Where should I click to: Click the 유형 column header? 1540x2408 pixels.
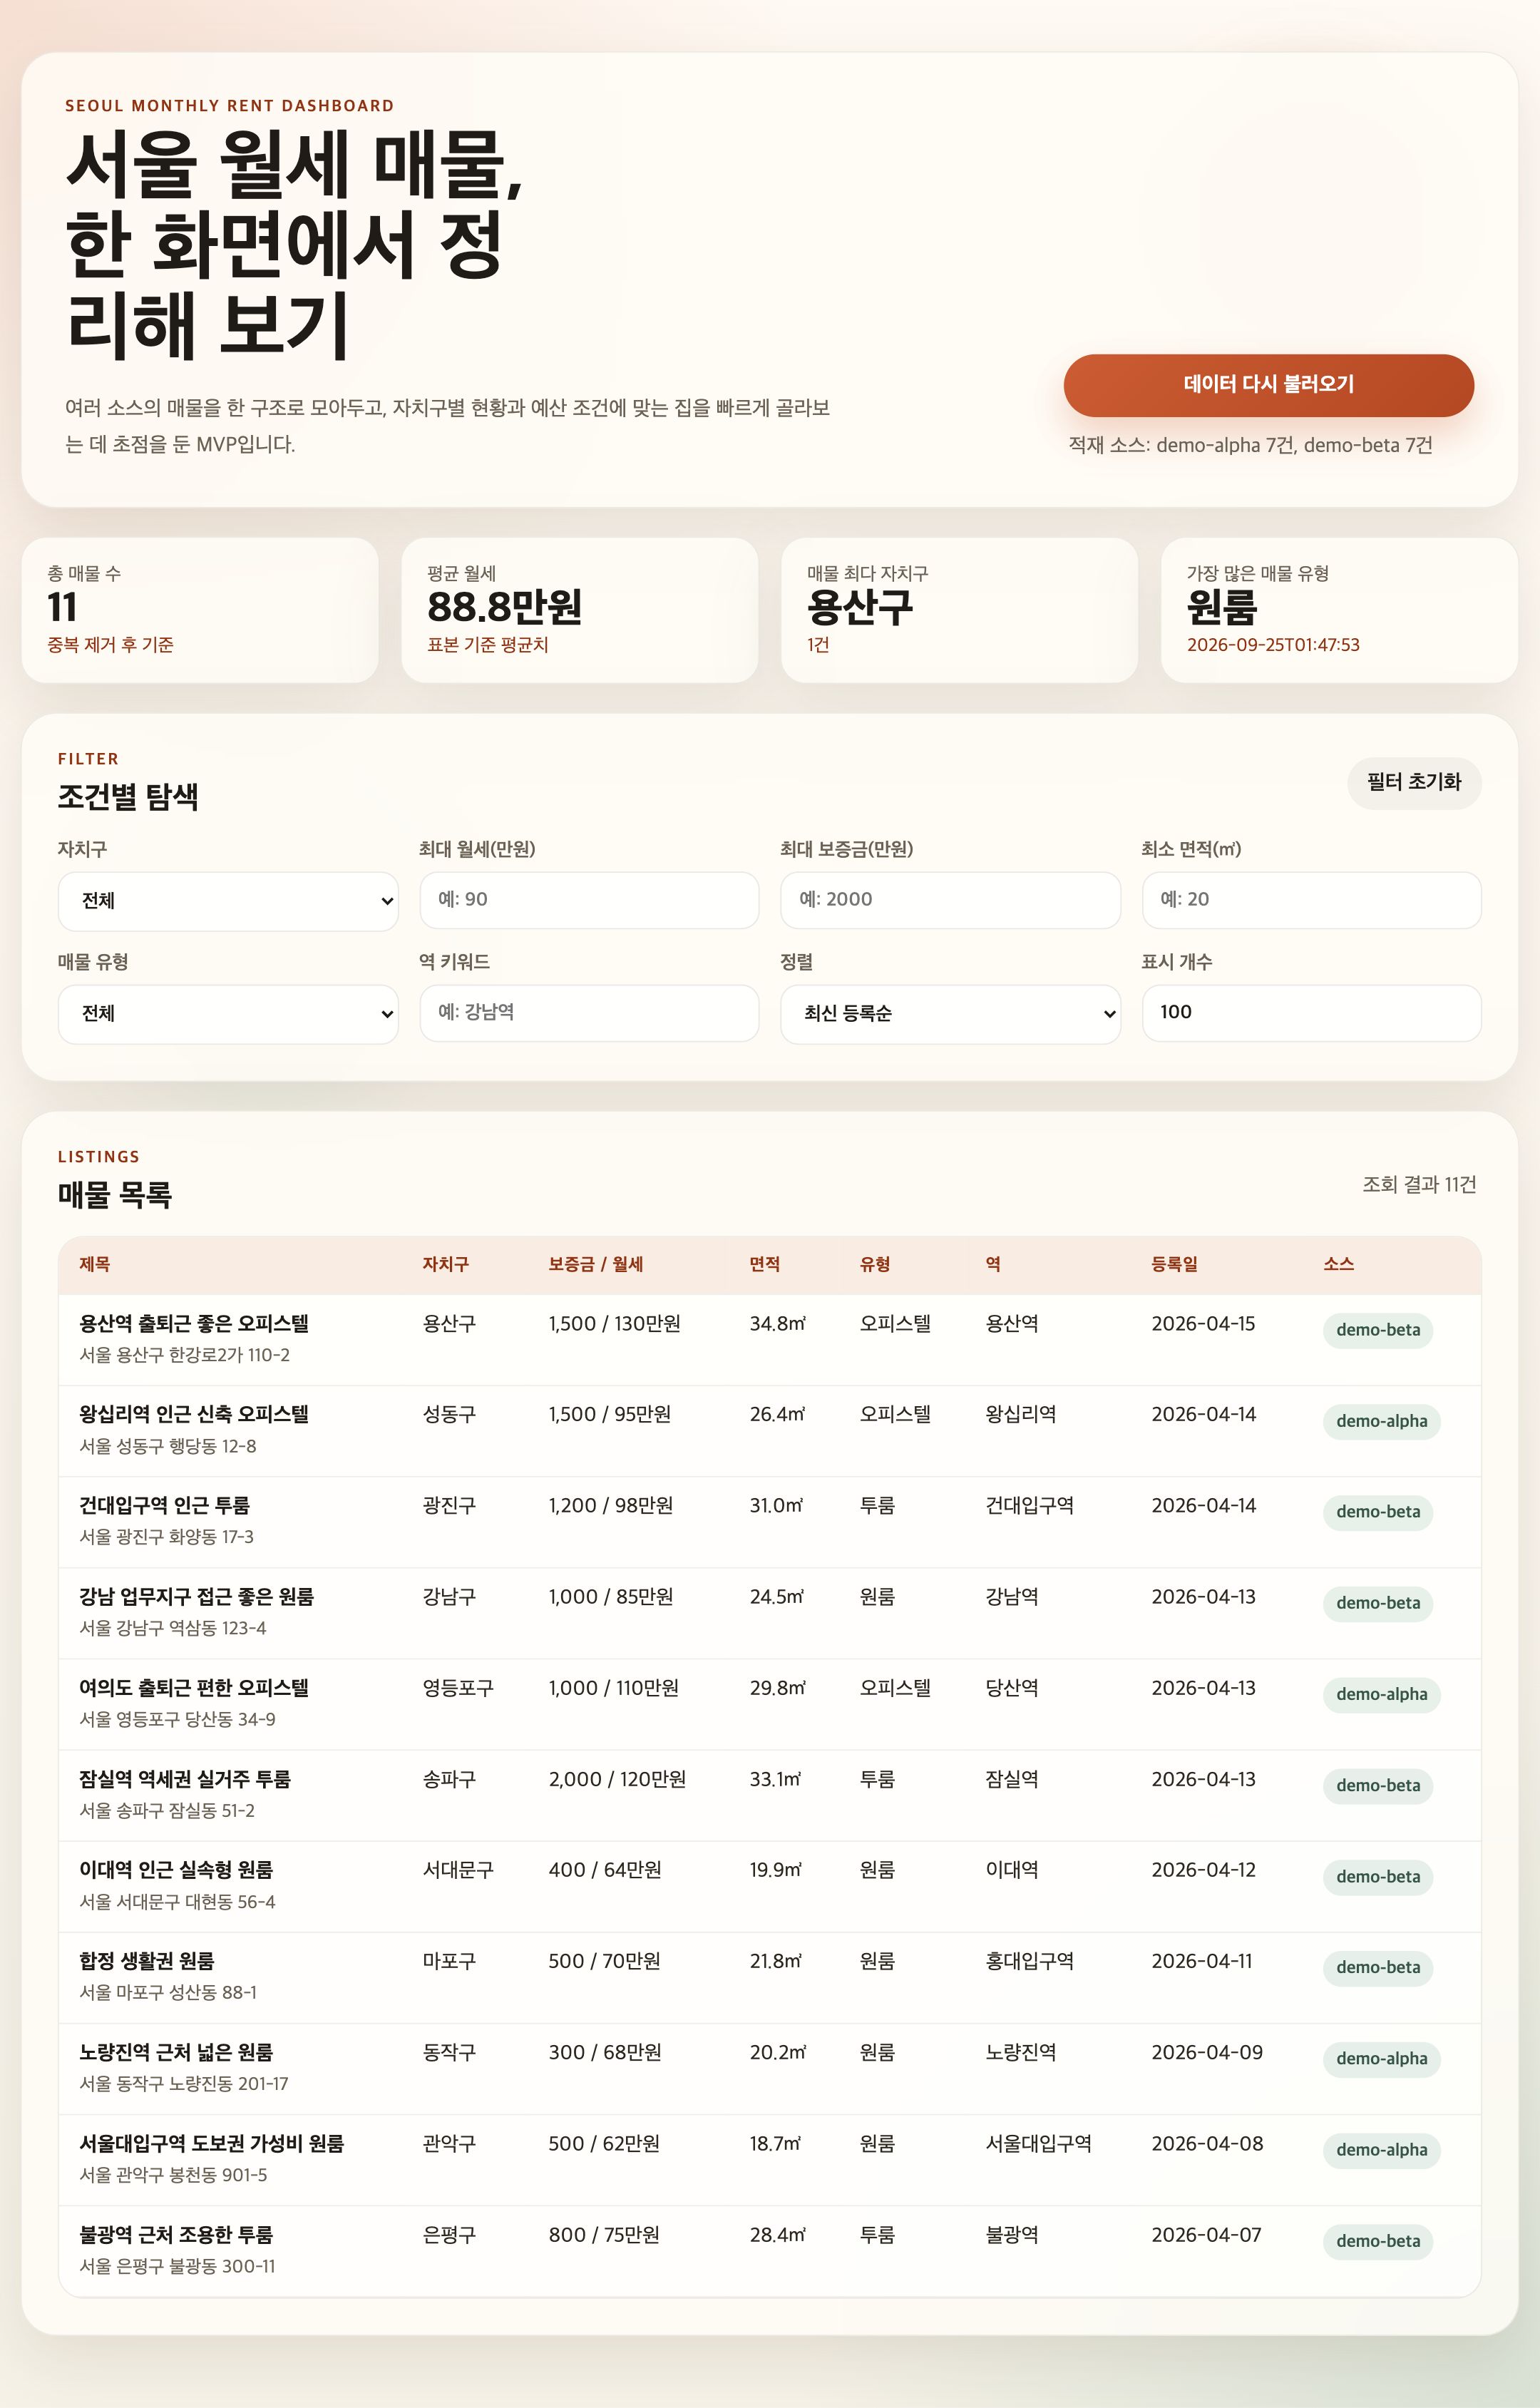point(875,1264)
